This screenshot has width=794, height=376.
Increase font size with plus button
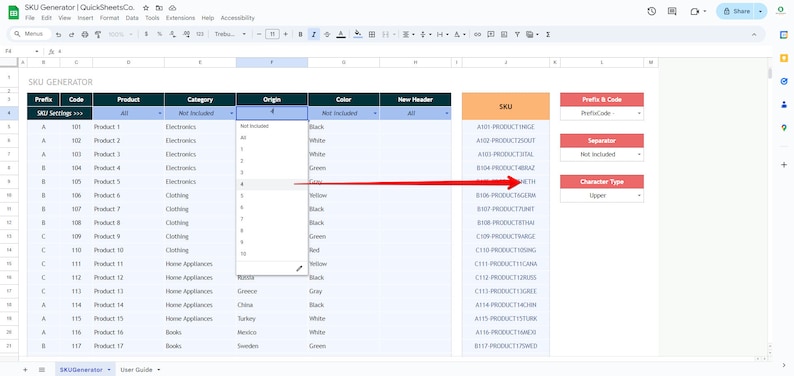click(286, 34)
